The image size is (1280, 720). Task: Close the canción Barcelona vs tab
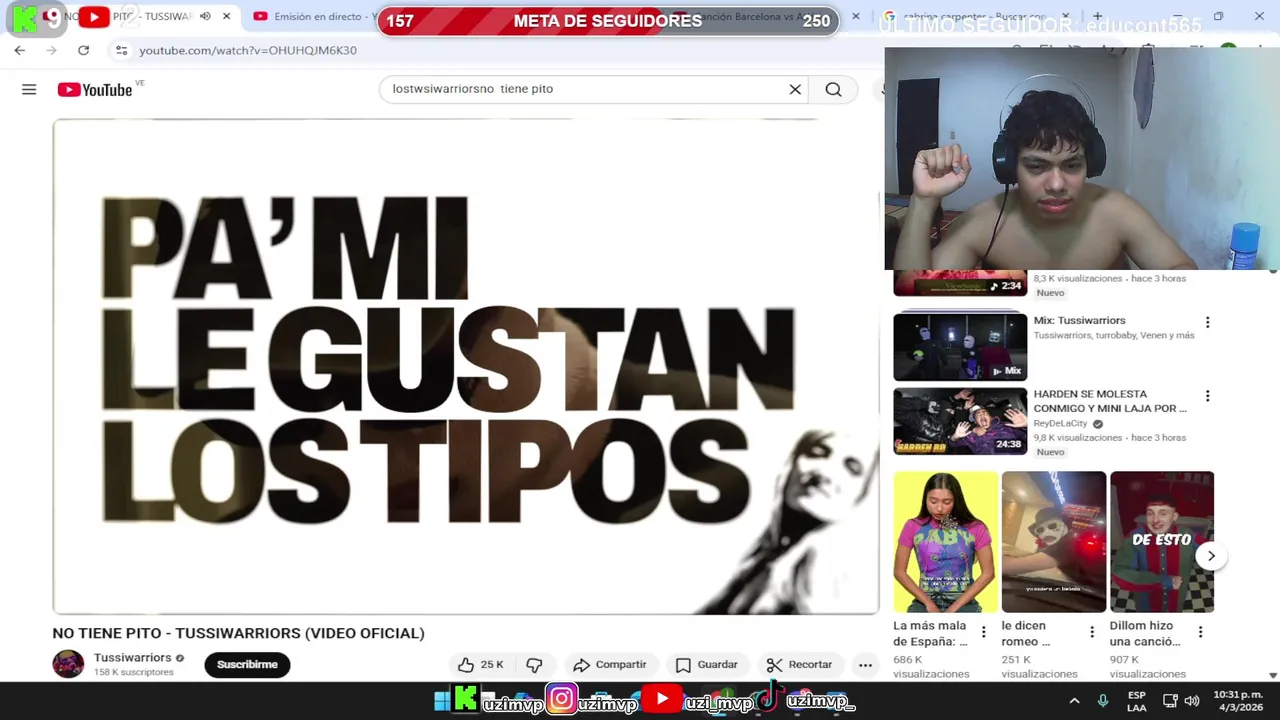click(855, 16)
